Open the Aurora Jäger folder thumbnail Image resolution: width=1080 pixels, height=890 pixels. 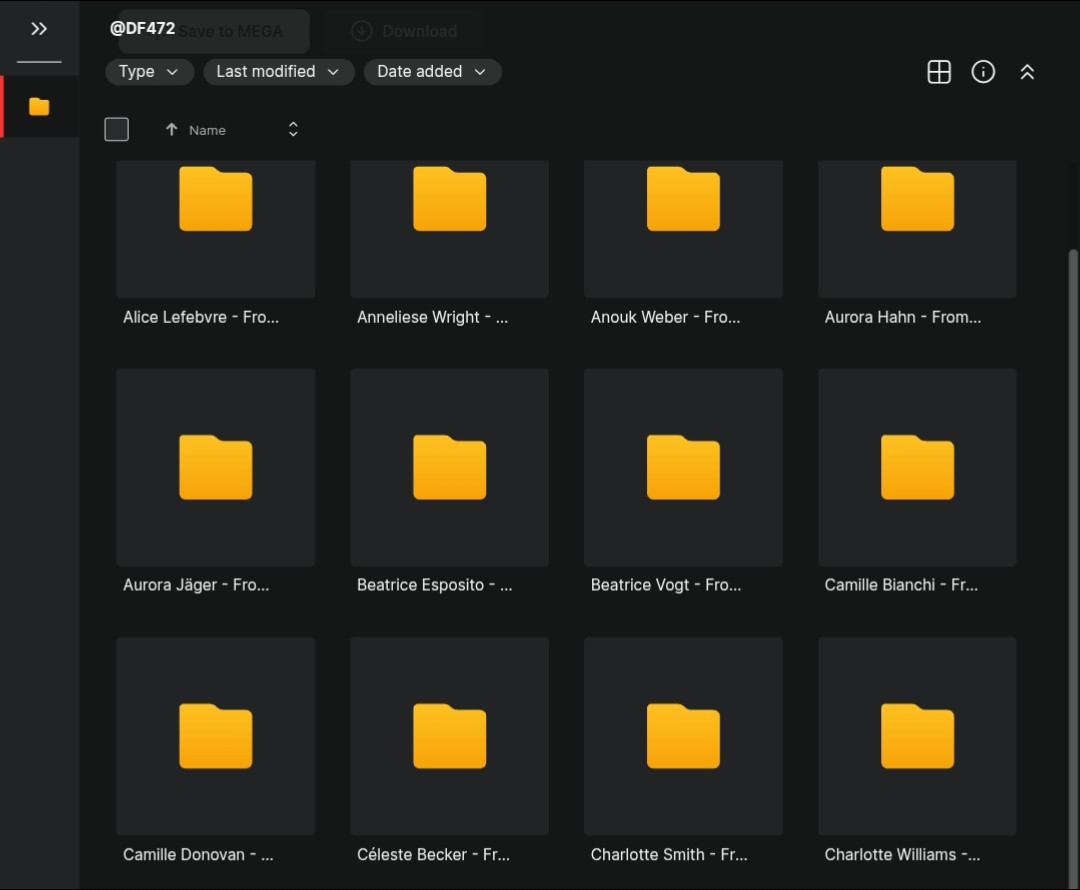[x=216, y=467]
